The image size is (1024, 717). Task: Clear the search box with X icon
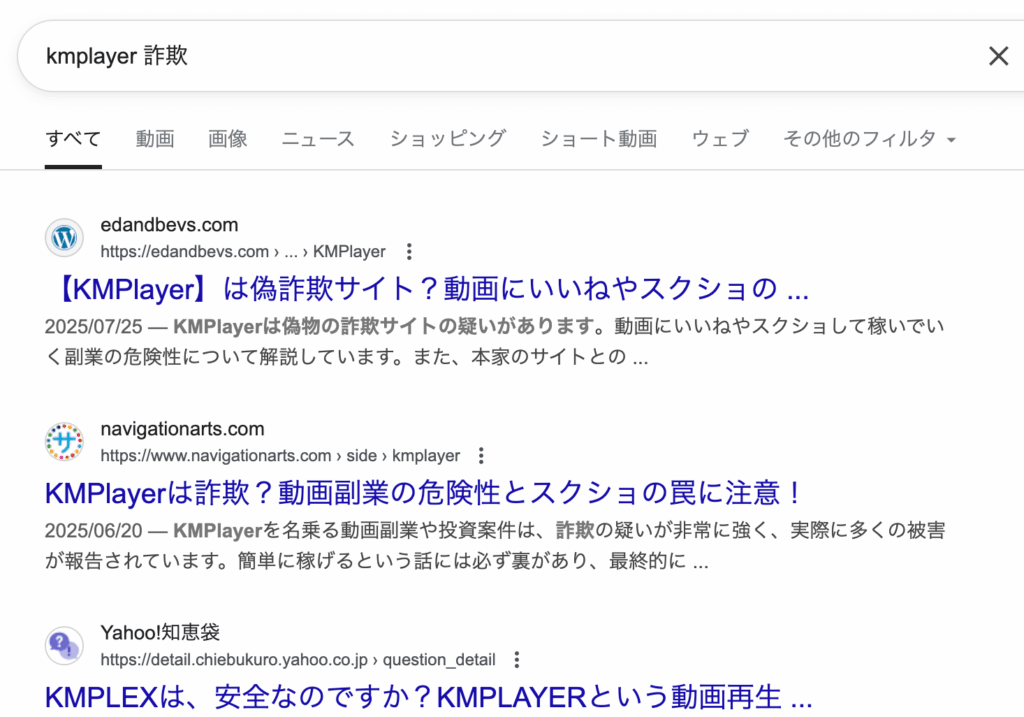pyautogui.click(x=999, y=56)
